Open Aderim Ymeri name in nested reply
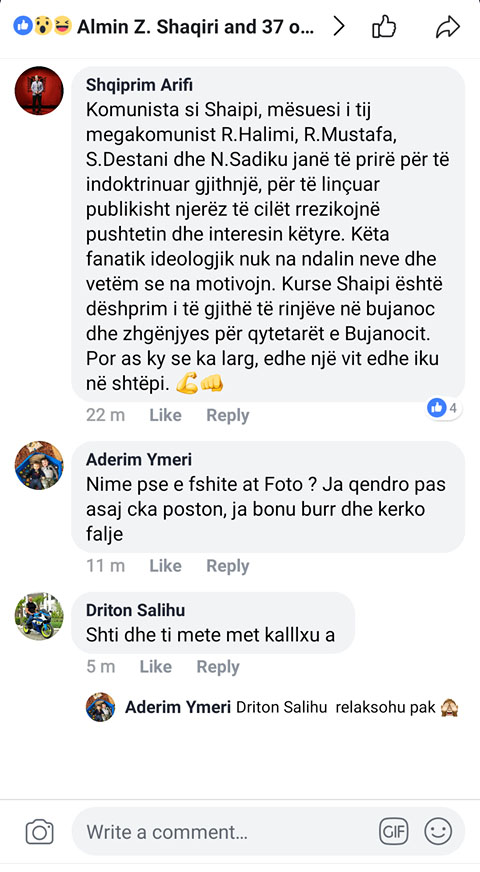Screen dimensions: 480x872 [x=177, y=707]
